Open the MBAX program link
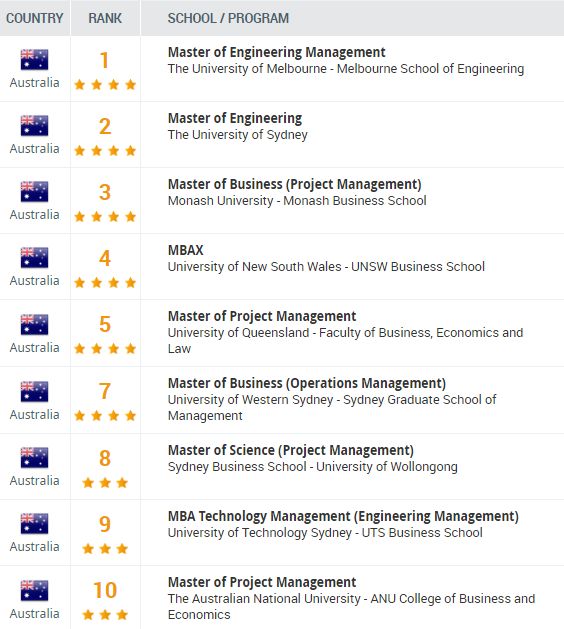564x629 pixels. 185,250
